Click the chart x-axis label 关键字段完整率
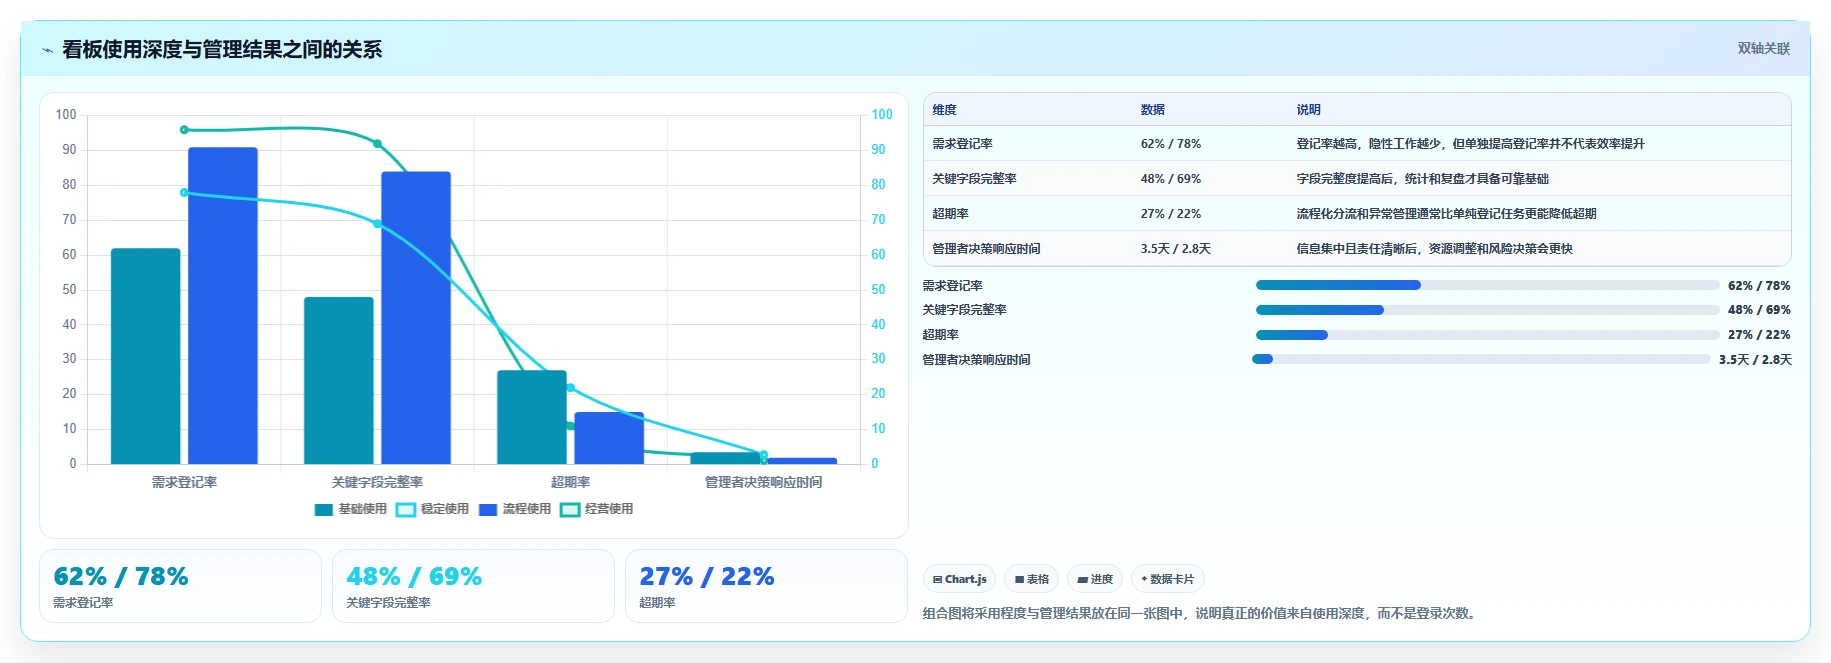 point(377,482)
